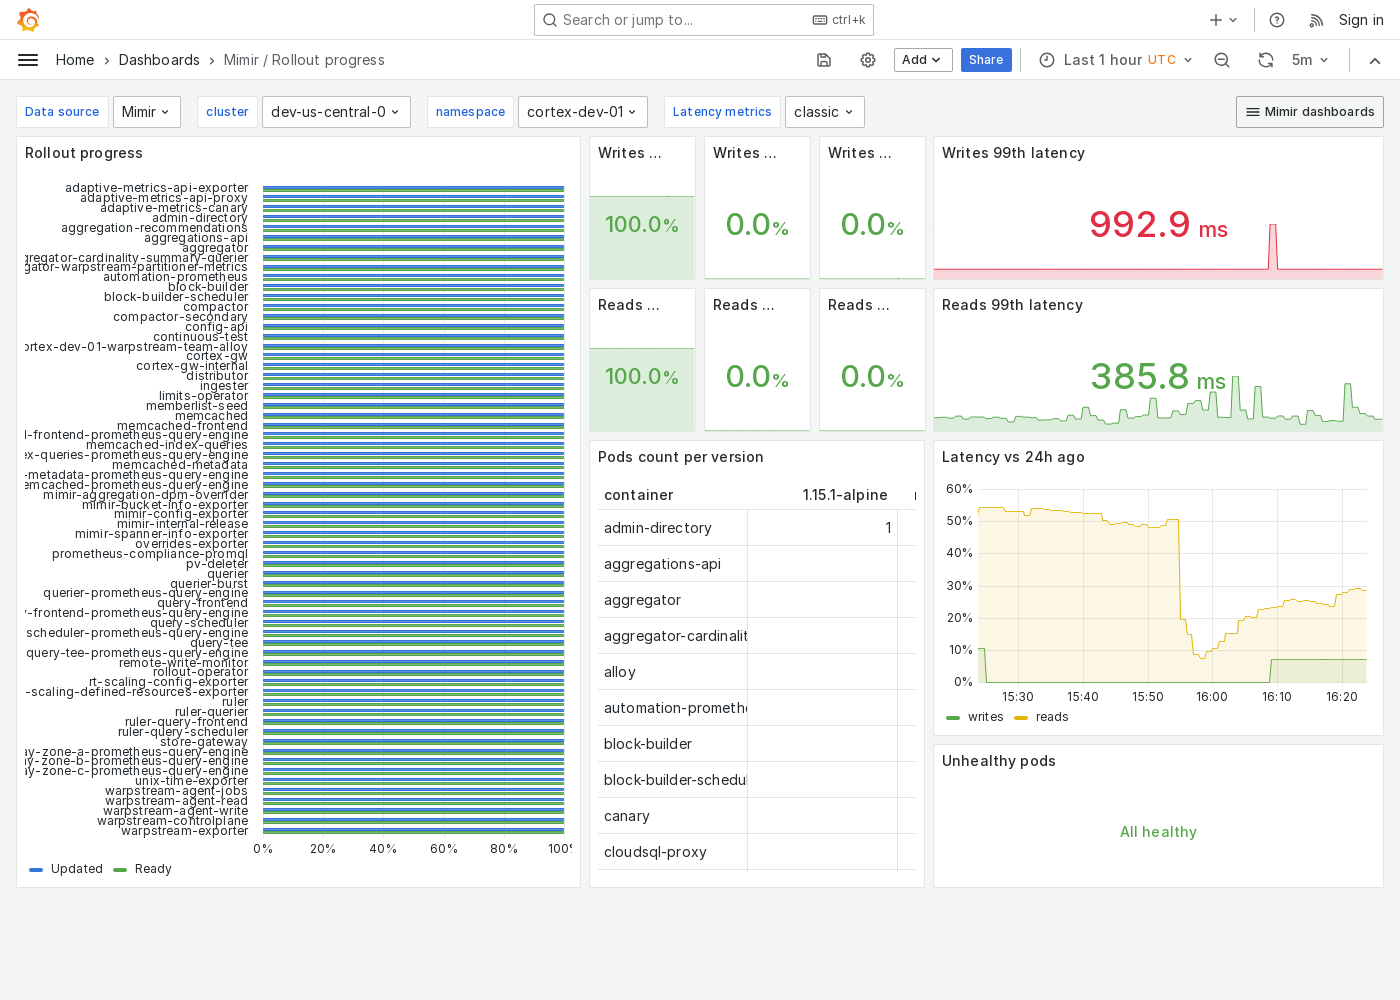This screenshot has width=1400, height=1000.
Task: Save the dashboard via the disk icon
Action: coord(823,60)
